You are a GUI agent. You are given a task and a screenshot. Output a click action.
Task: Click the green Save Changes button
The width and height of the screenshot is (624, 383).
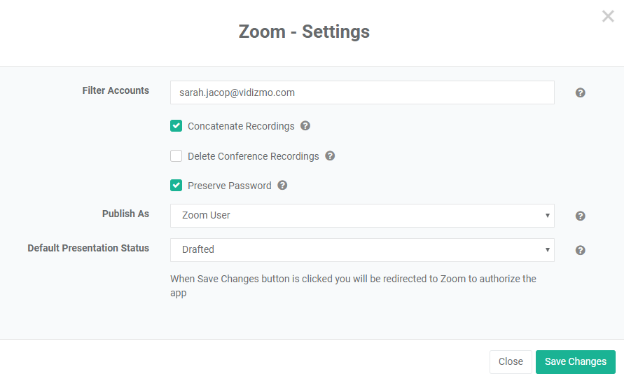[x=575, y=362]
